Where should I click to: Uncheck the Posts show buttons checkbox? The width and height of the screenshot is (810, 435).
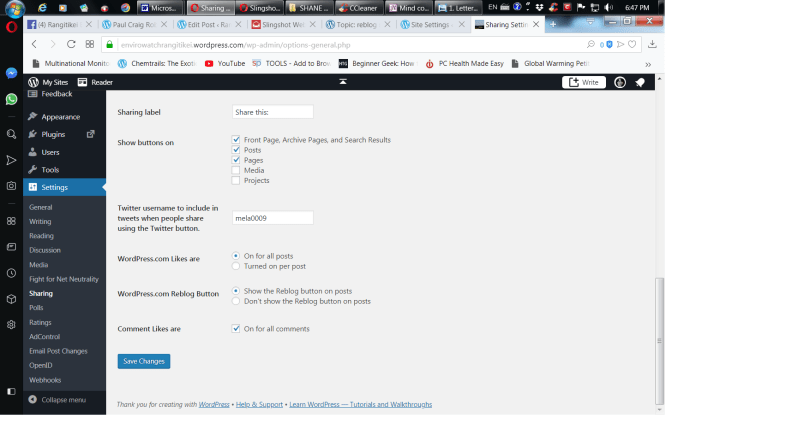(x=236, y=150)
